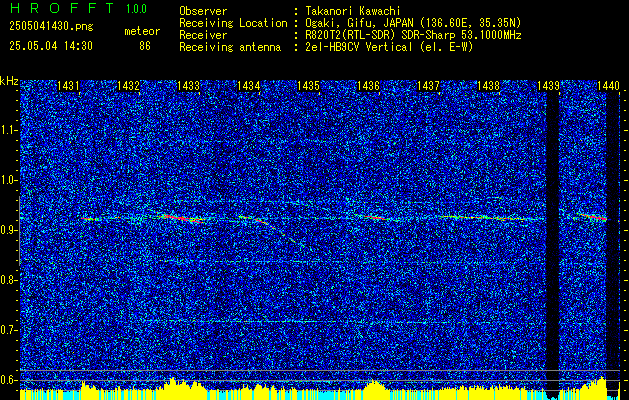This screenshot has width=629, height=400.
Task: Click the Receiver label
Action: [x=203, y=35]
